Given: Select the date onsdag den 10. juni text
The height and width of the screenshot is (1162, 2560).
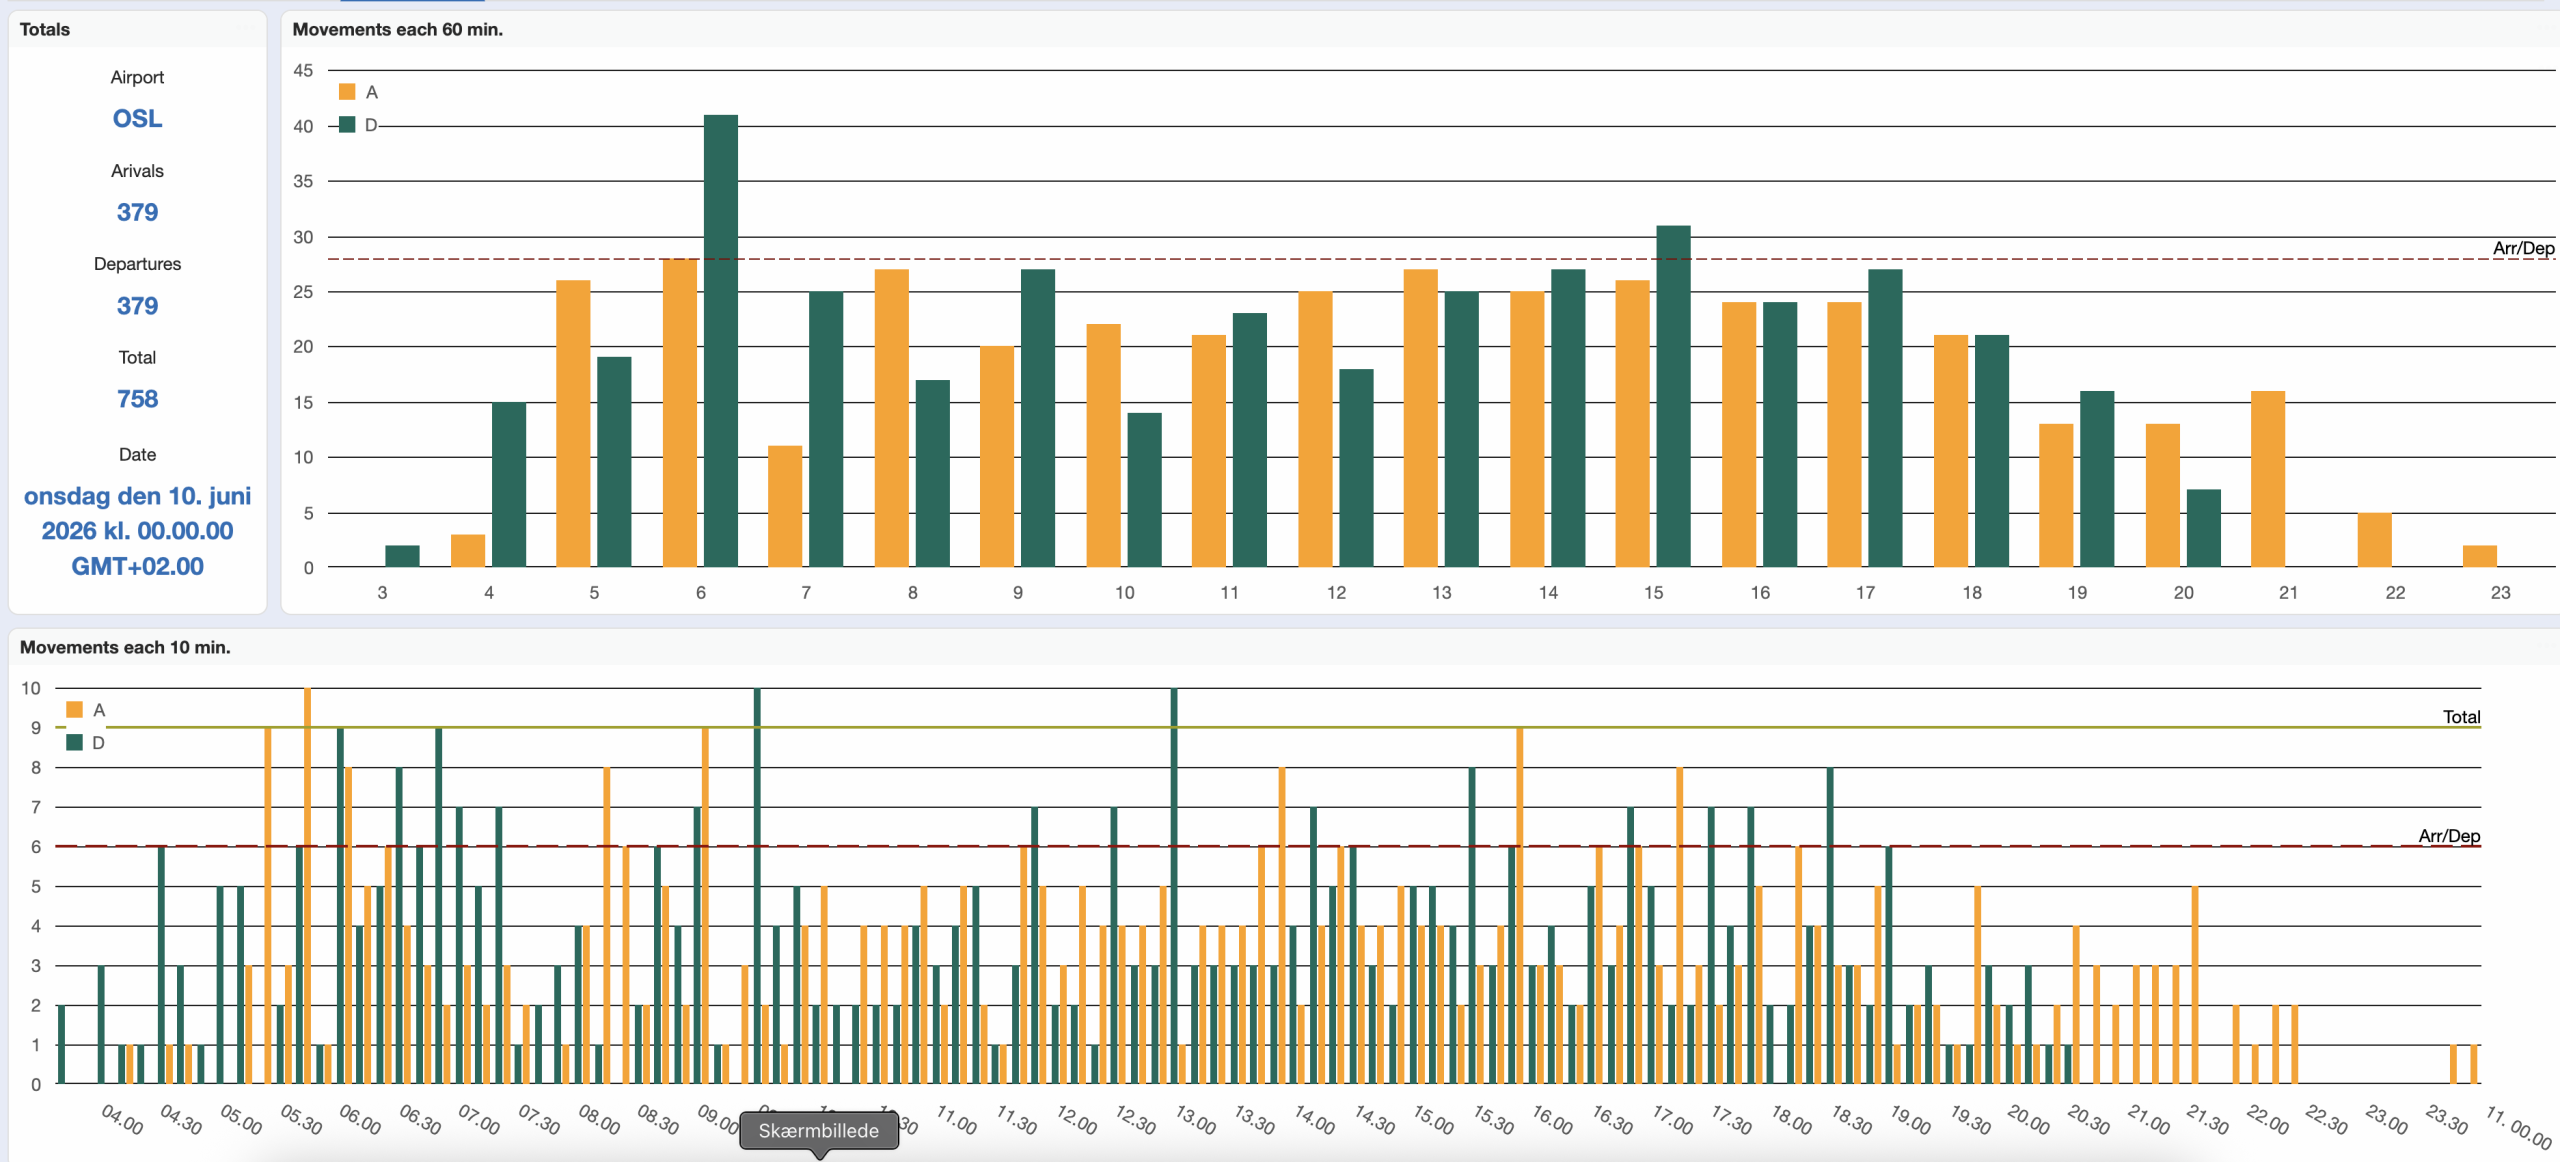Looking at the screenshot, I should pos(137,497).
